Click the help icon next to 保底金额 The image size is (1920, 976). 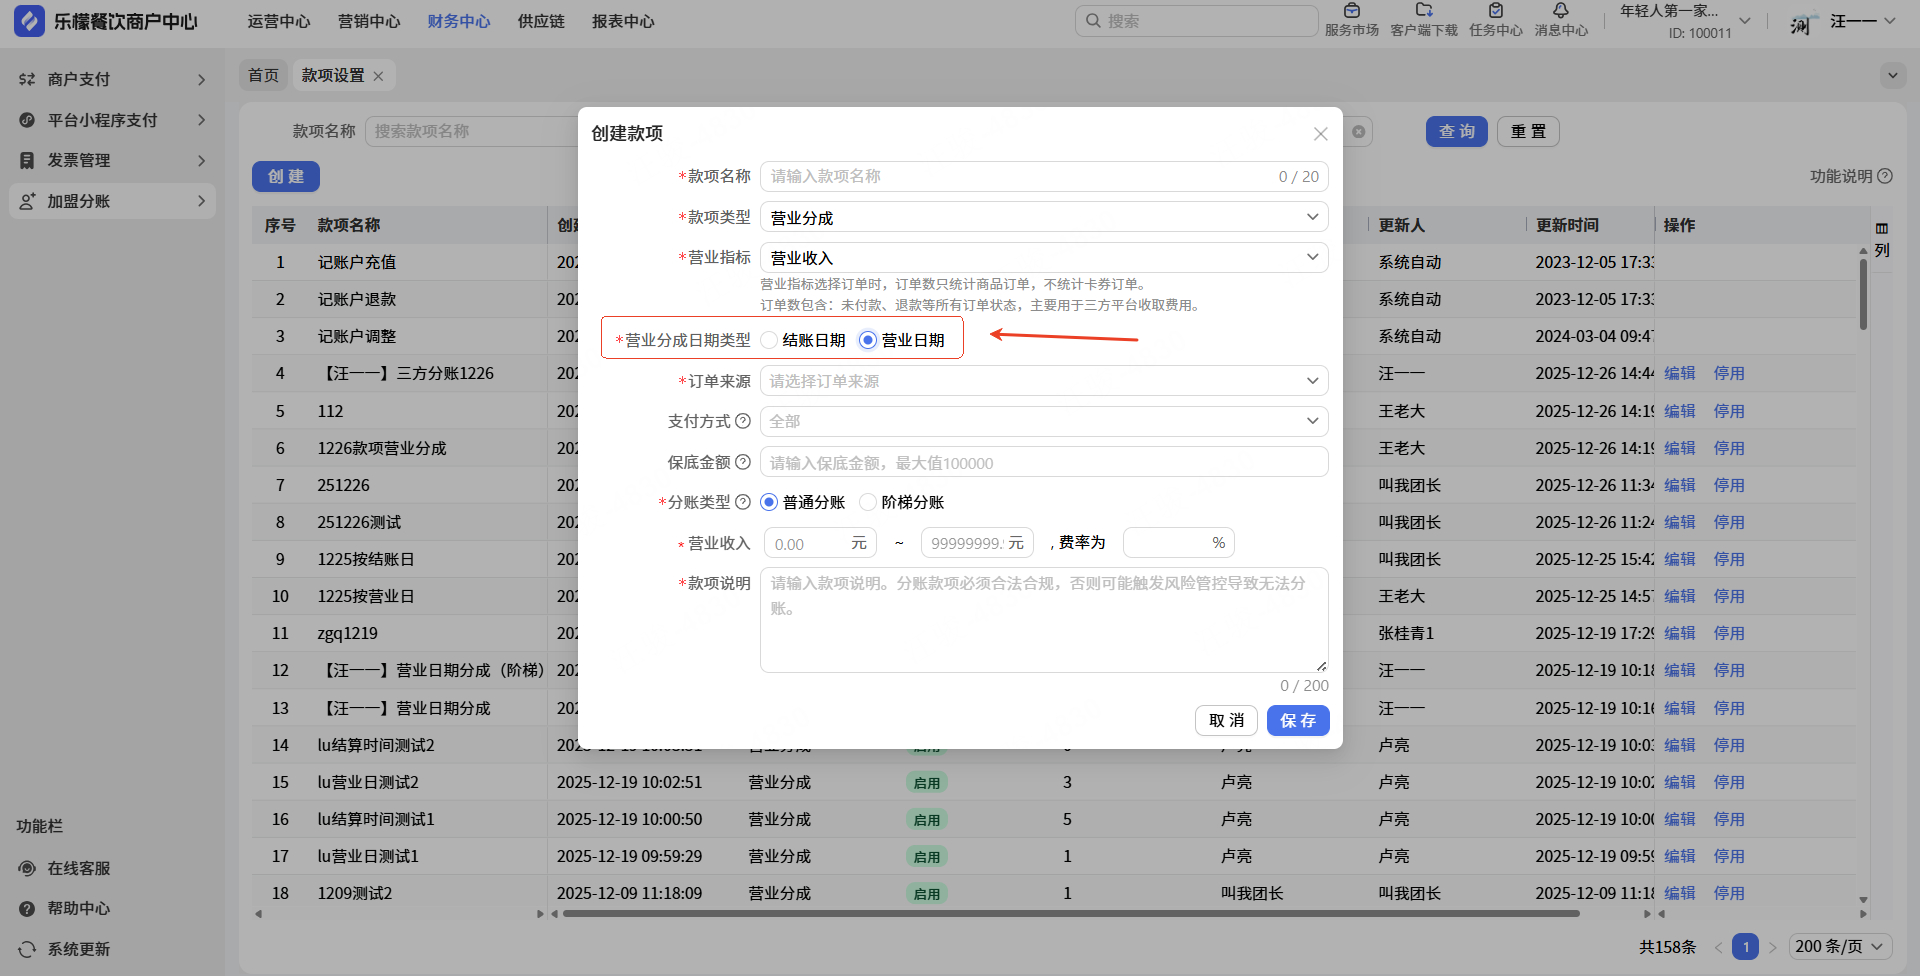[743, 462]
